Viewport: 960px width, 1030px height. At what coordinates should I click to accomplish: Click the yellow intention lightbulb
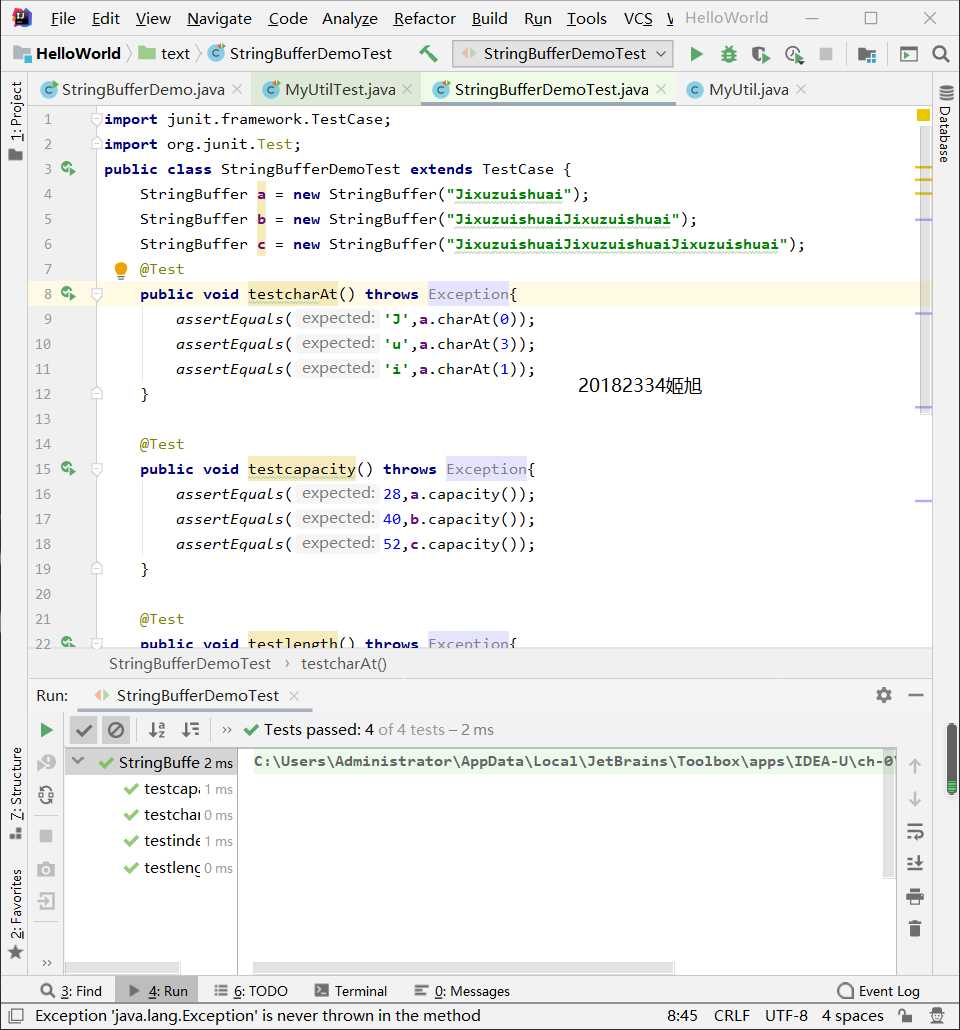tap(120, 269)
